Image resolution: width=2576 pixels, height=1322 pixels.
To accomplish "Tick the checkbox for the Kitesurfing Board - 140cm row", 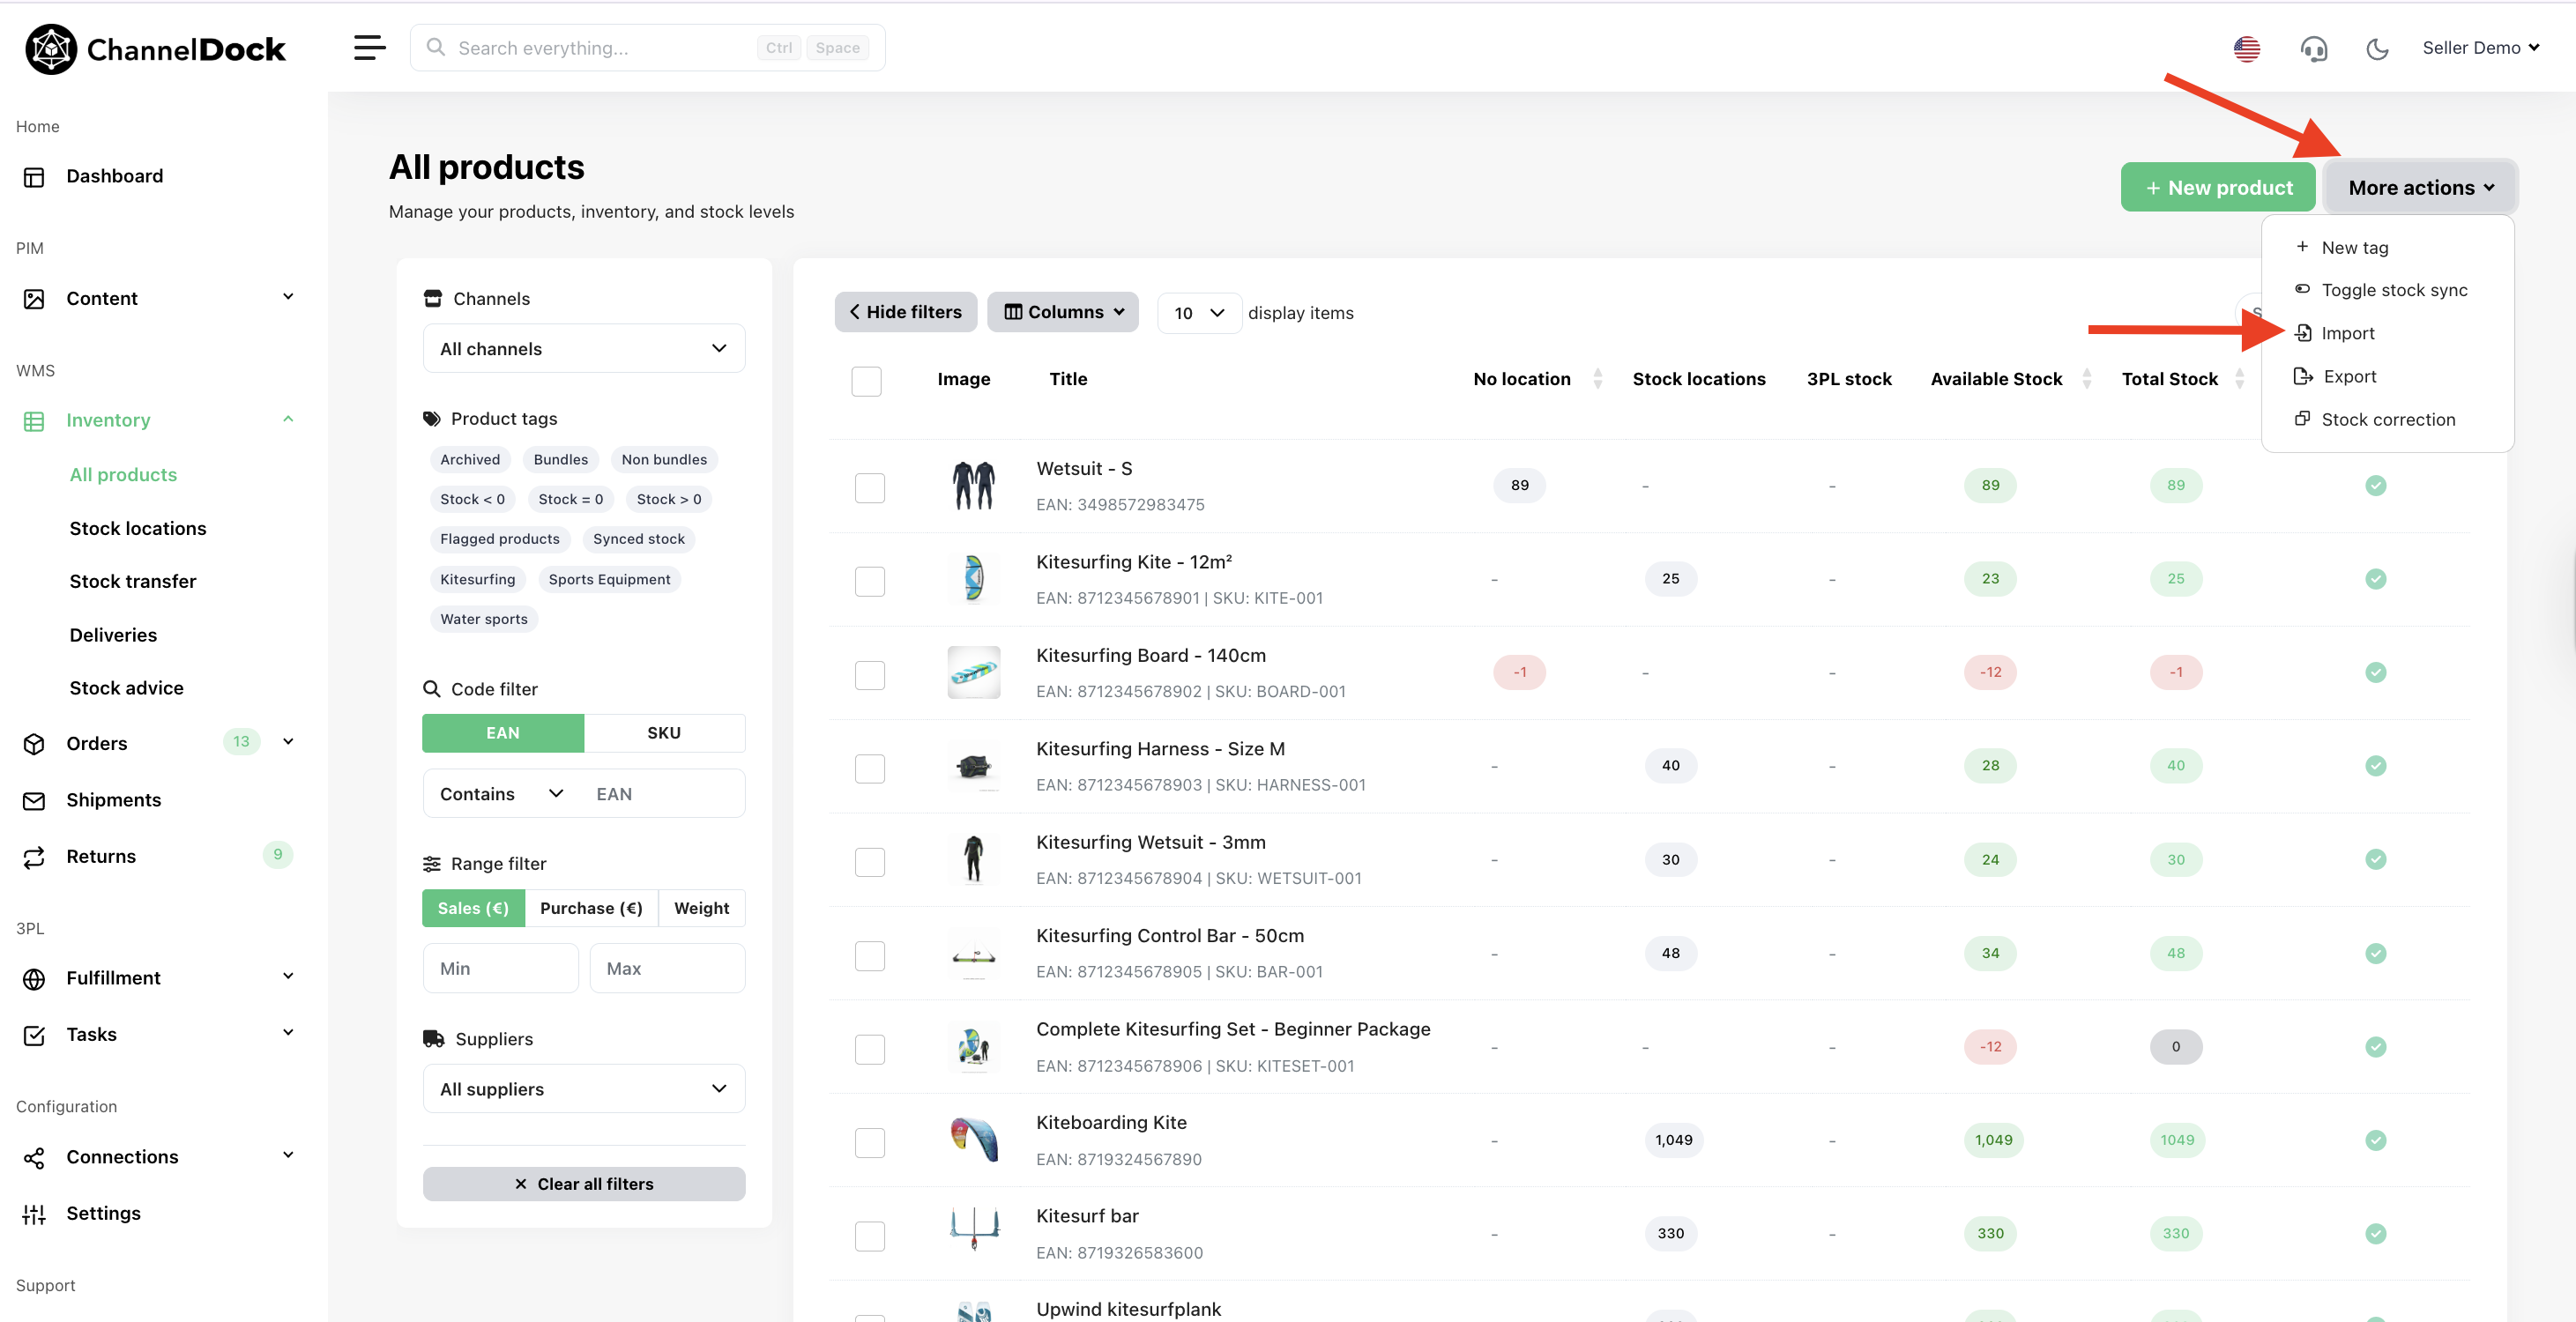I will point(869,675).
